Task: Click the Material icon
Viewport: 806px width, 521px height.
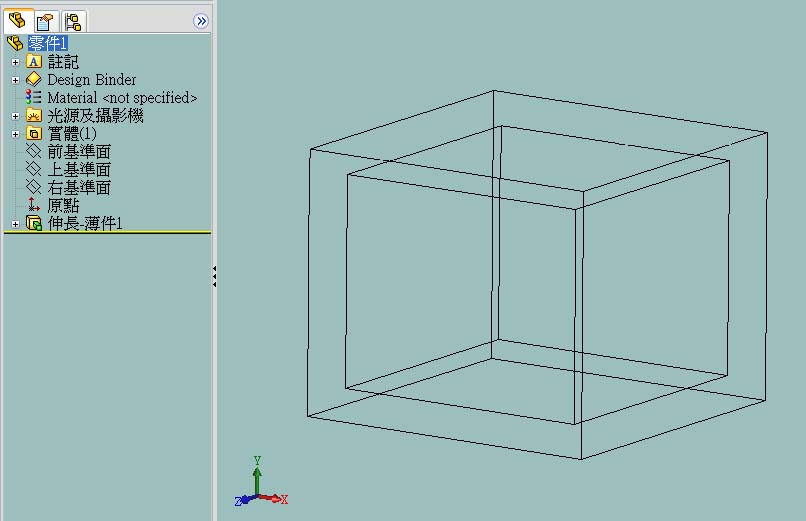Action: pyautogui.click(x=33, y=97)
